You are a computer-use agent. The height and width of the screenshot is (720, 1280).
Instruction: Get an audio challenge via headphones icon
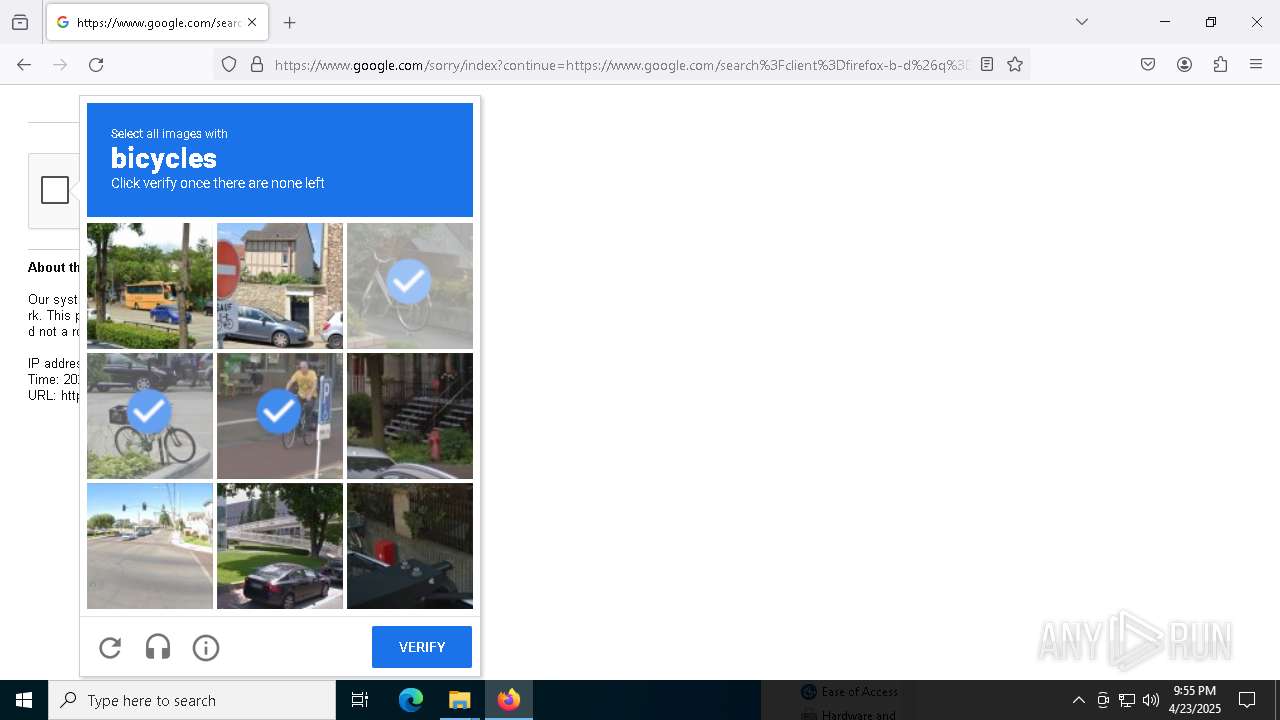pyautogui.click(x=158, y=648)
